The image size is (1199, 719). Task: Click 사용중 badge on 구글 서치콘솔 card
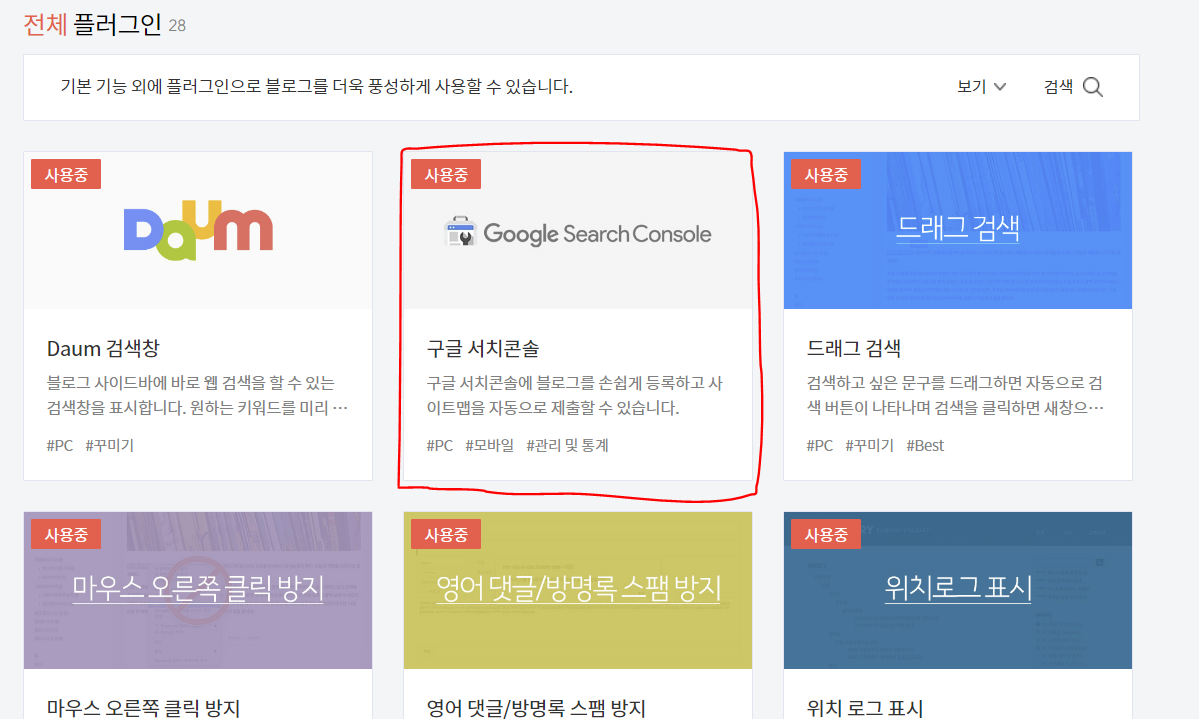(446, 174)
